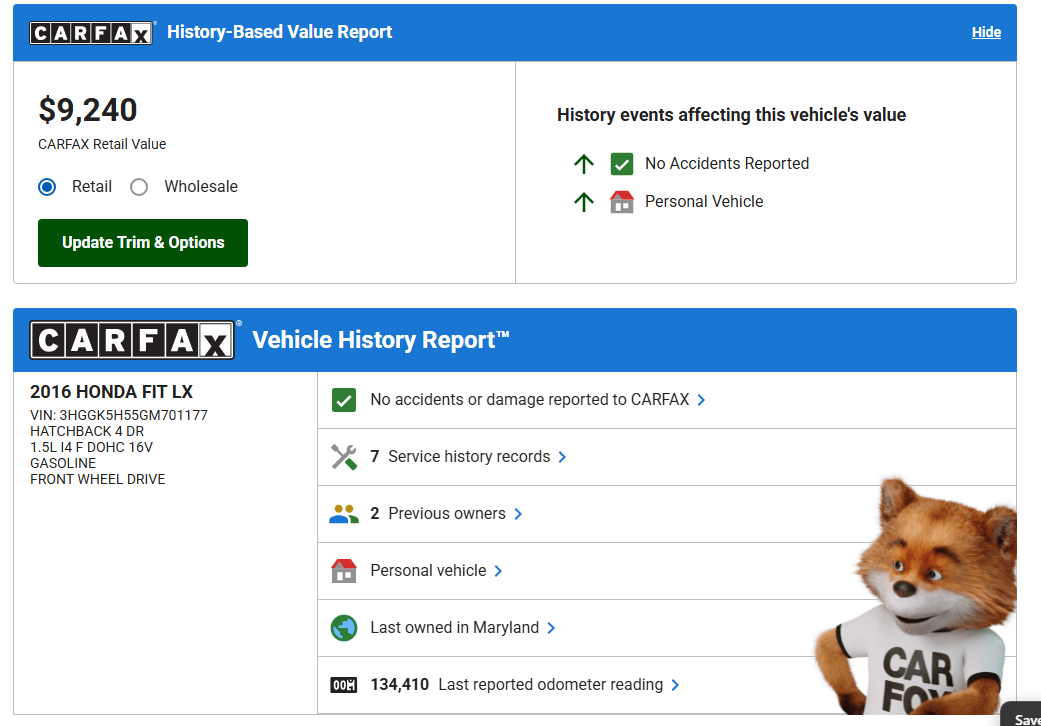The width and height of the screenshot is (1041, 726).
Task: Click the CARFAX logo in Vehicle History header
Action: 134,340
